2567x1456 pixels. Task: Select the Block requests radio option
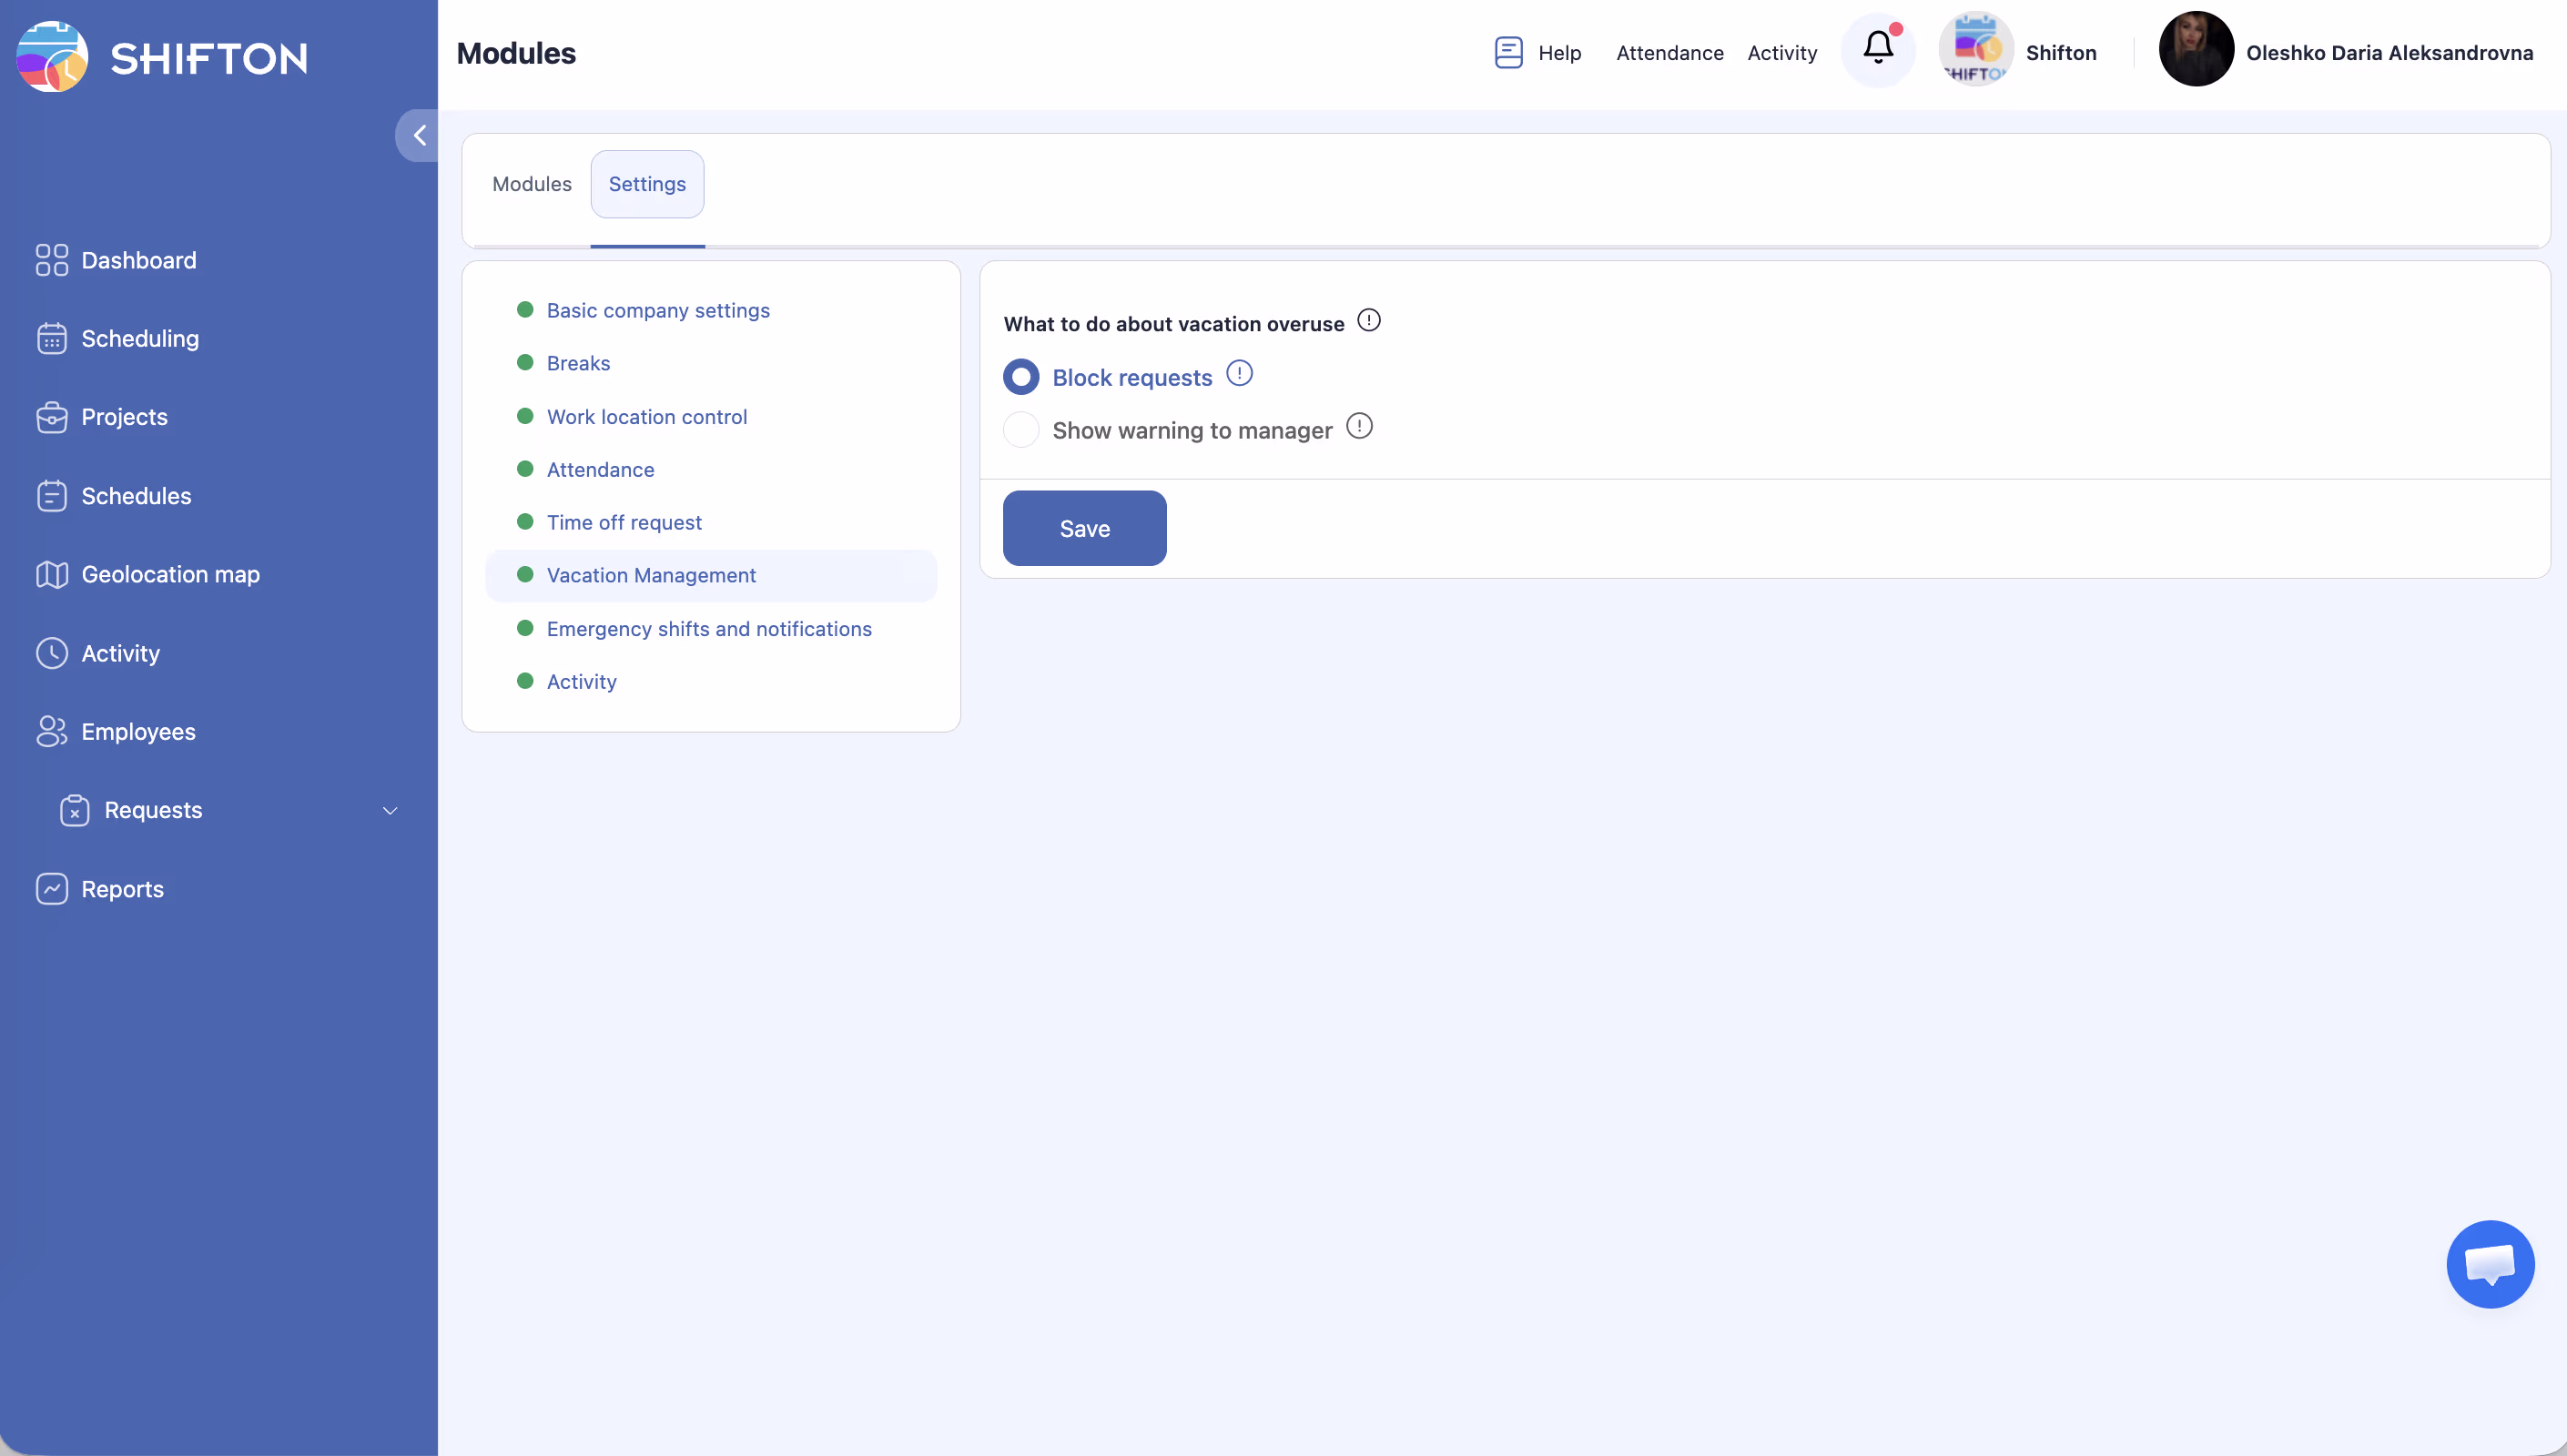coord(1021,377)
